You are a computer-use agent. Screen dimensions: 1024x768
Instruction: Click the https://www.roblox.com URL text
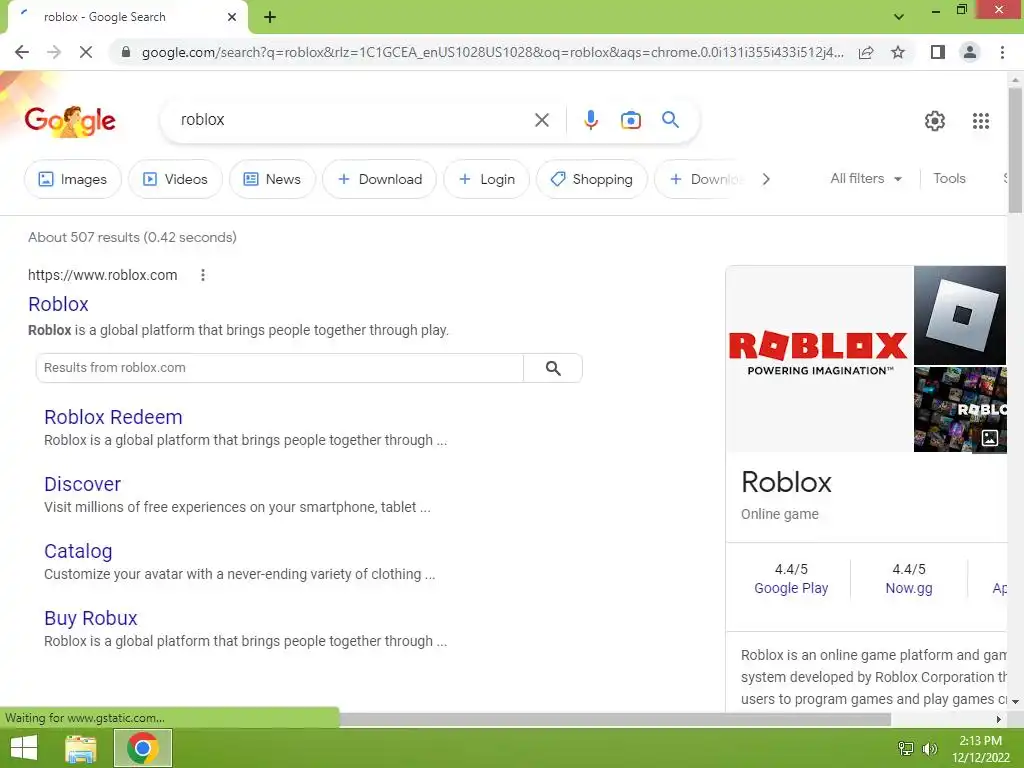(x=103, y=275)
